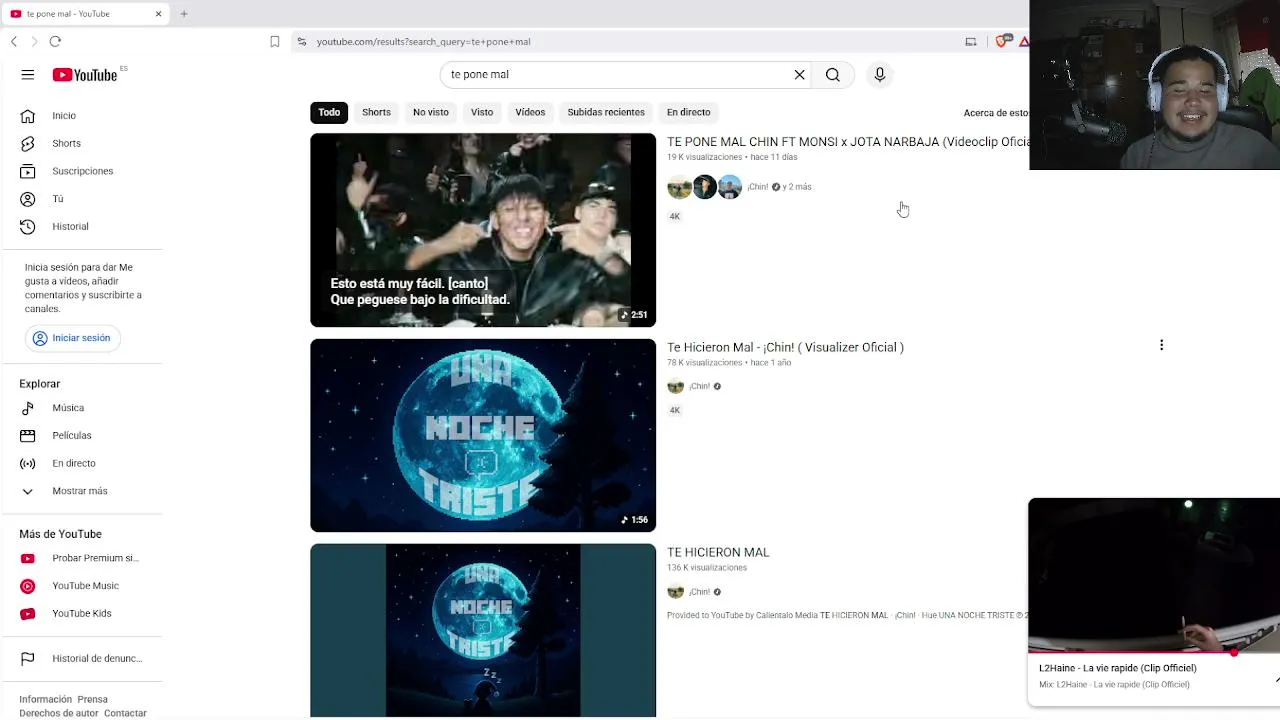
Task: Start voice search with the microphone
Action: pyautogui.click(x=880, y=75)
